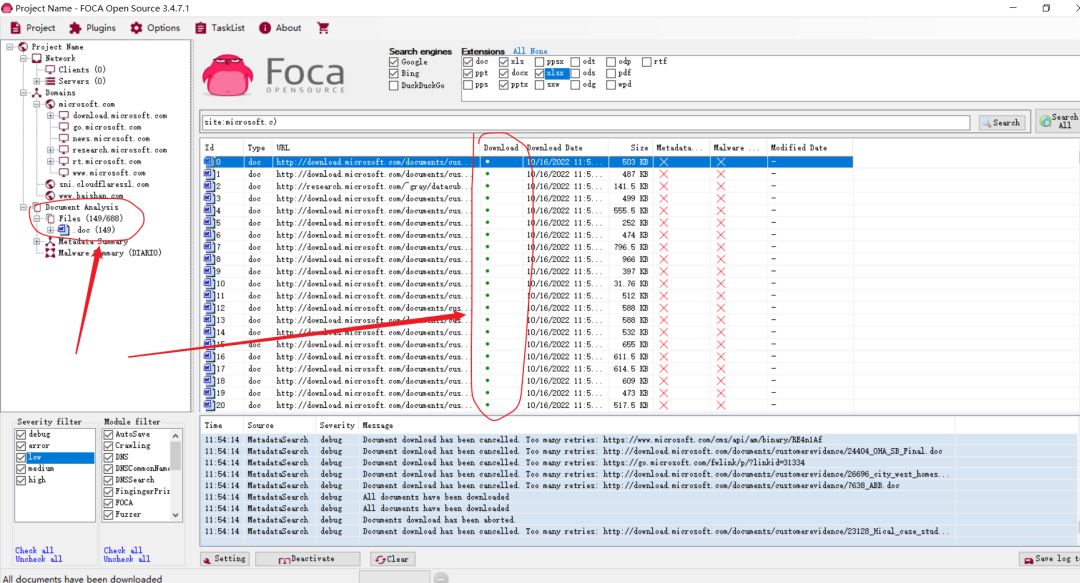The width and height of the screenshot is (1080, 583).
Task: Open the TaskList menu
Action: tap(220, 28)
